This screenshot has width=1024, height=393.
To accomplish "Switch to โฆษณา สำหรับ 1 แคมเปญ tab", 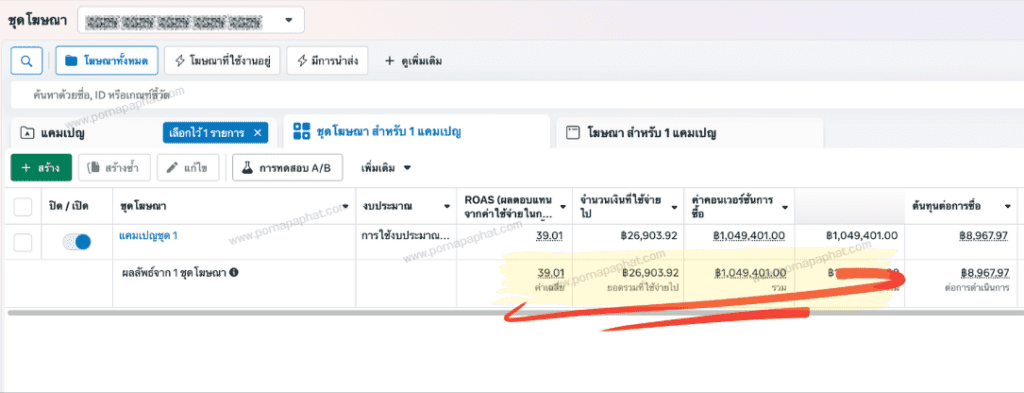I will coord(690,133).
